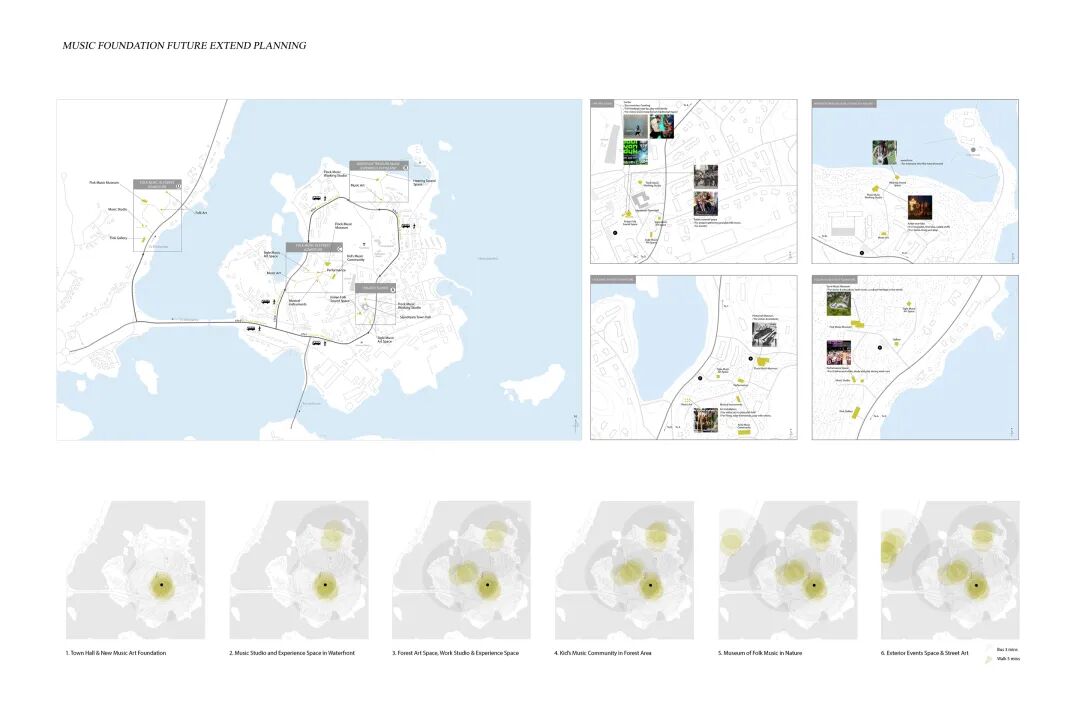Select the black-and-white piano photo
Image resolution: width=1080 pixels, height=720 pixels.
pyautogui.click(x=765, y=333)
